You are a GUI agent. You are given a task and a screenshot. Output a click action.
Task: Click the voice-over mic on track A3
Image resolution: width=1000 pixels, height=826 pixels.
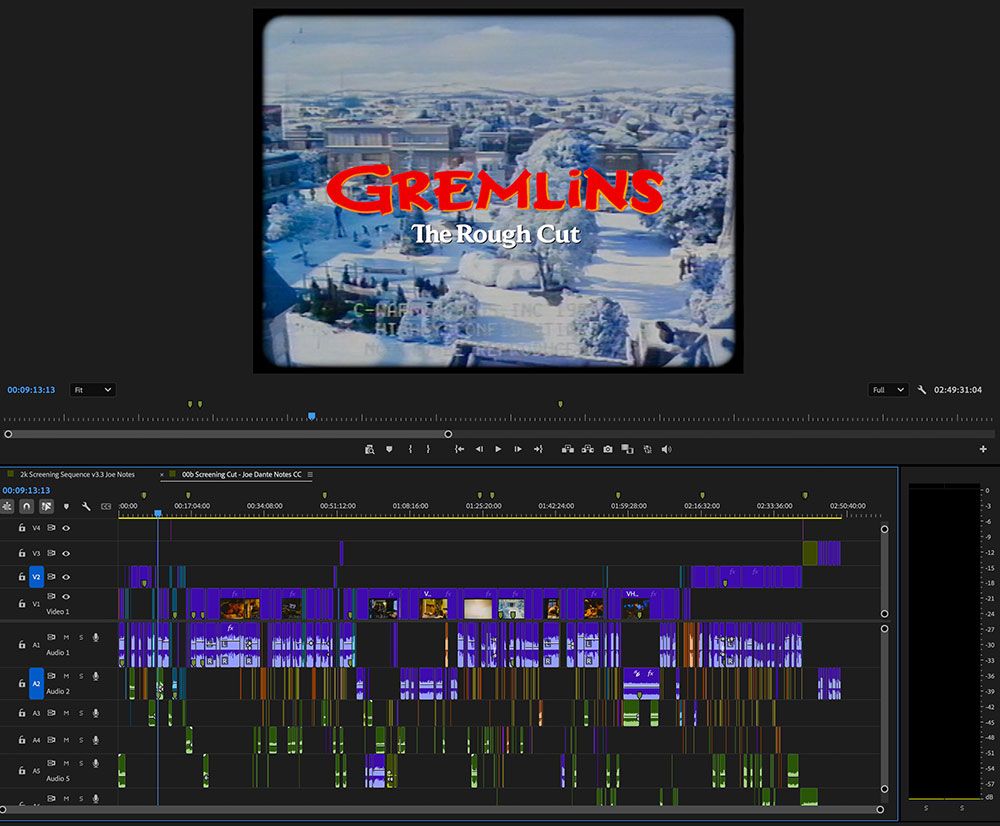pyautogui.click(x=96, y=713)
